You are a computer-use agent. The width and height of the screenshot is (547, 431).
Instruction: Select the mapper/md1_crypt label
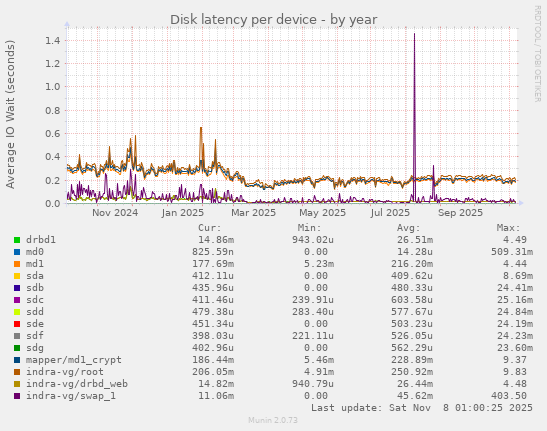(74, 360)
